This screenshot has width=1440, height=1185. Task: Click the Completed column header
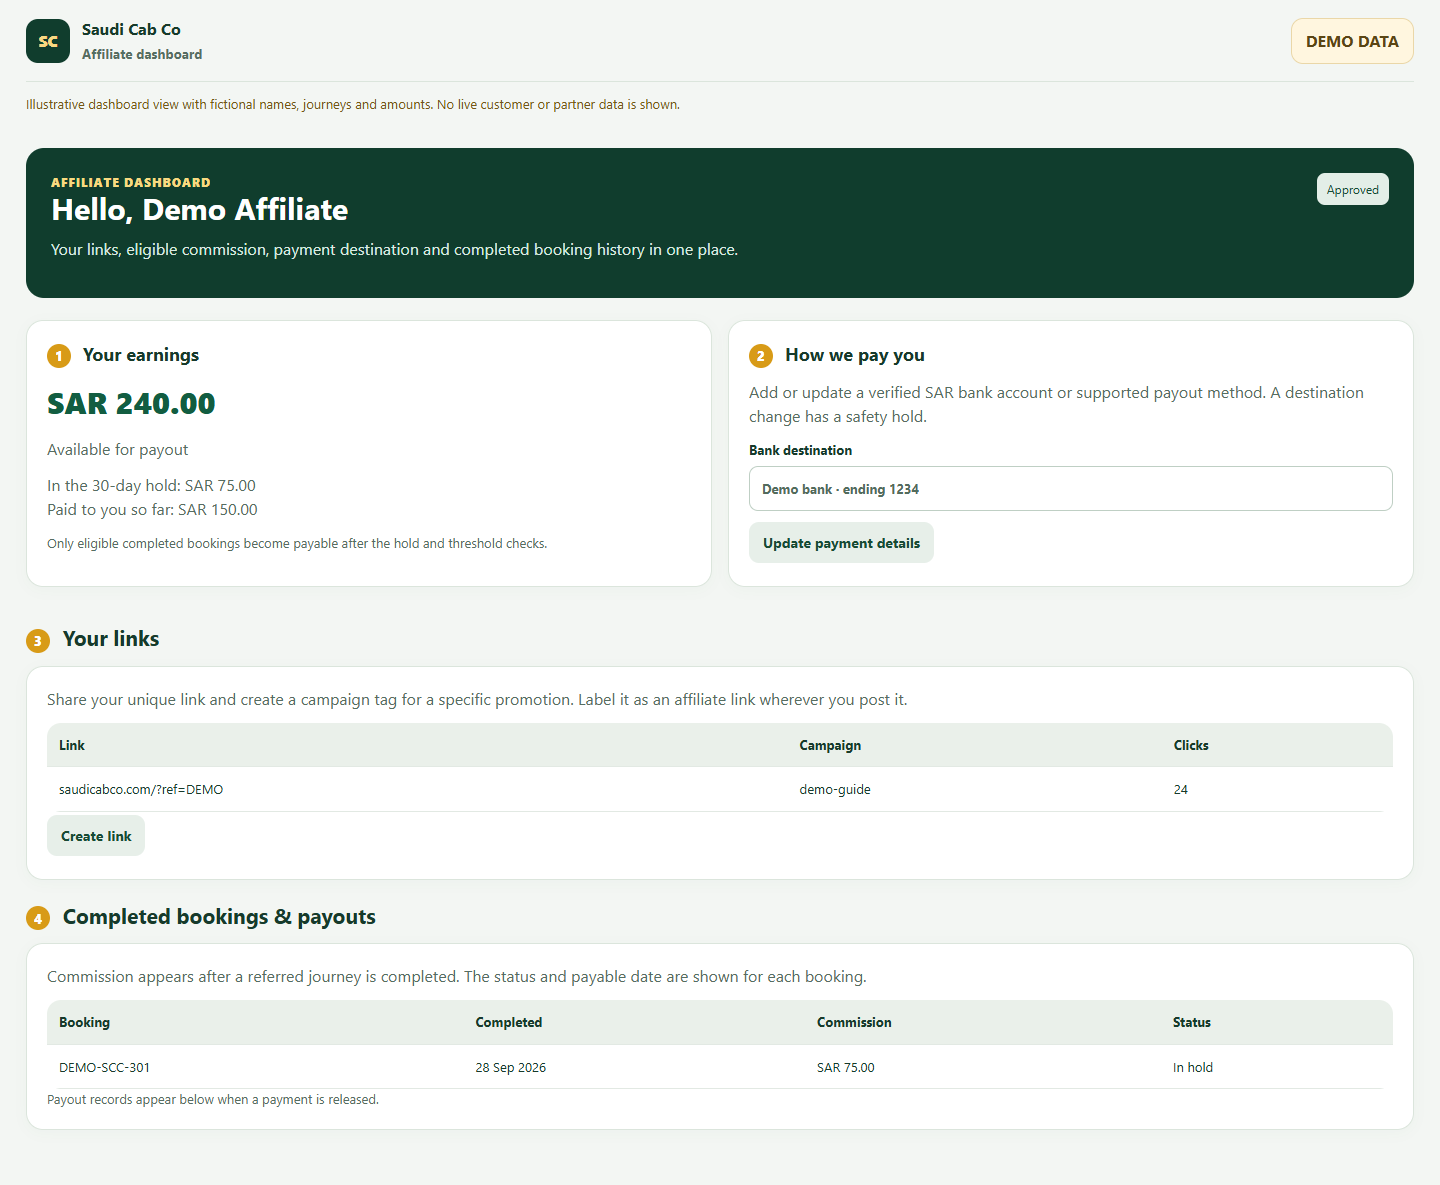[509, 1022]
